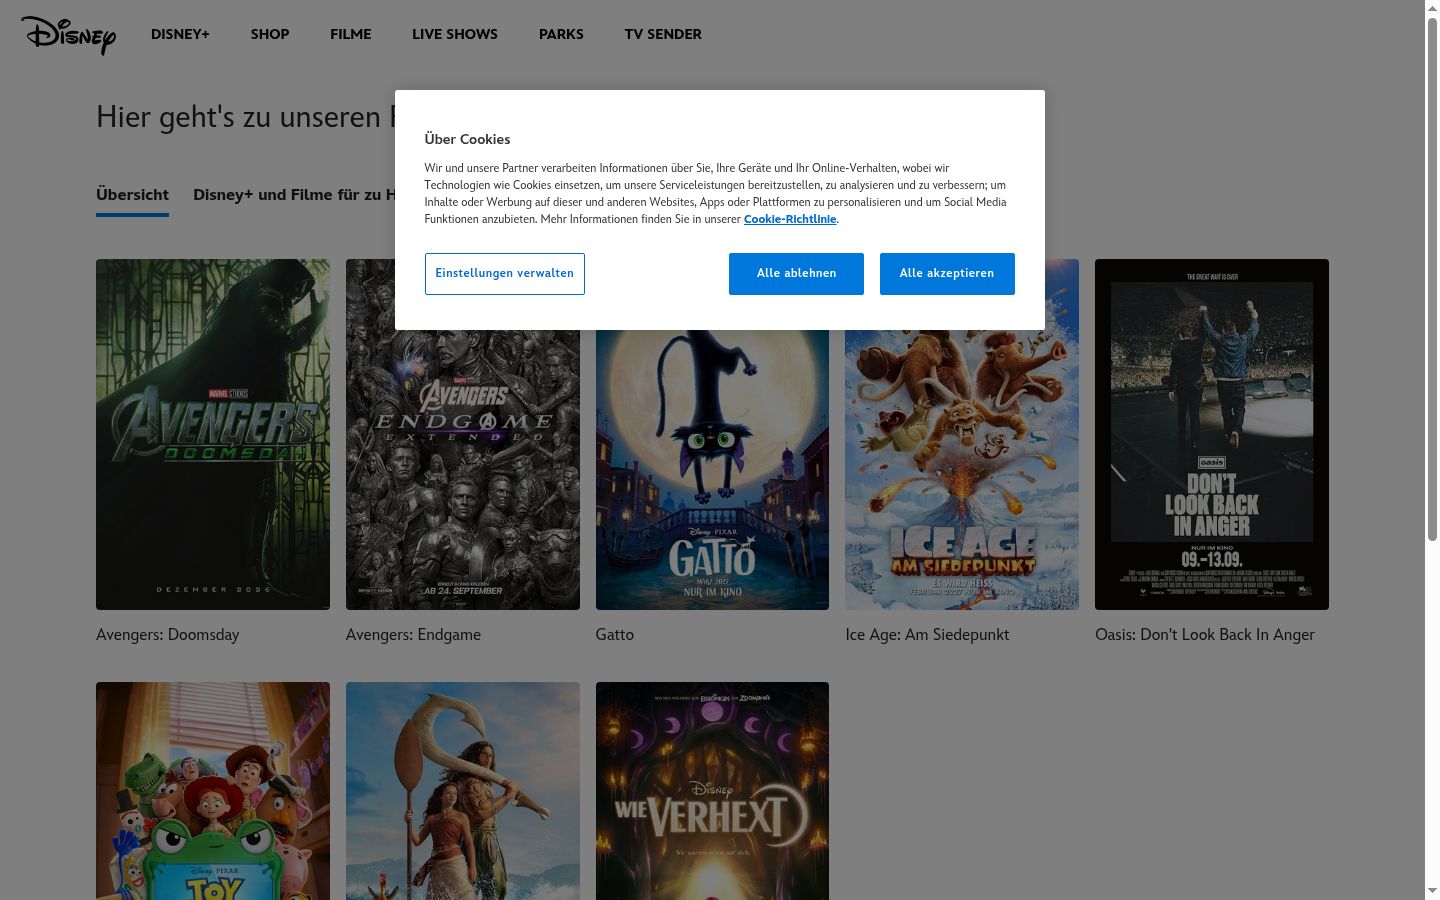Image resolution: width=1440 pixels, height=900 pixels.
Task: Open the Cookie-Richtlinie link
Action: coord(790,219)
